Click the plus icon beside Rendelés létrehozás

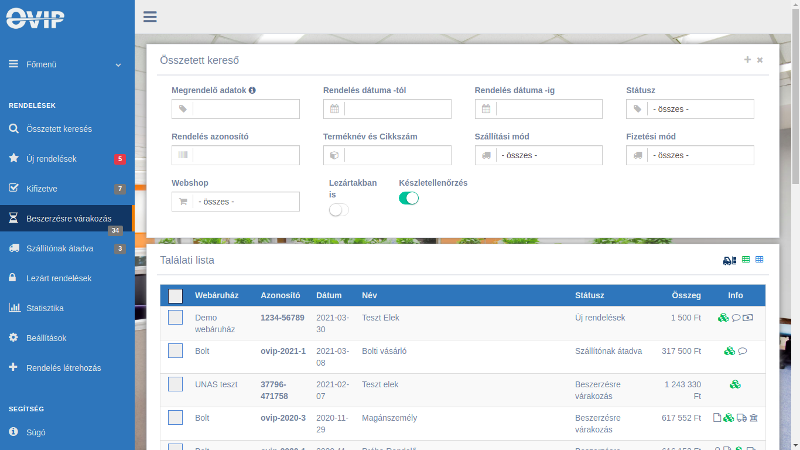[x=13, y=367]
